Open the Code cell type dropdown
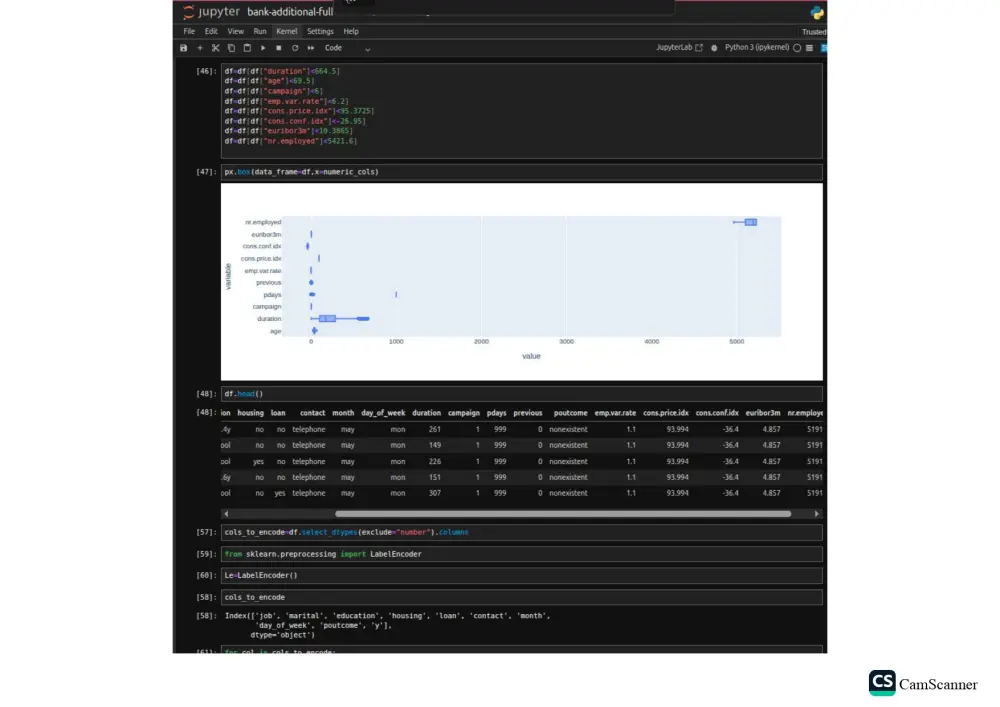 pyautogui.click(x=334, y=47)
